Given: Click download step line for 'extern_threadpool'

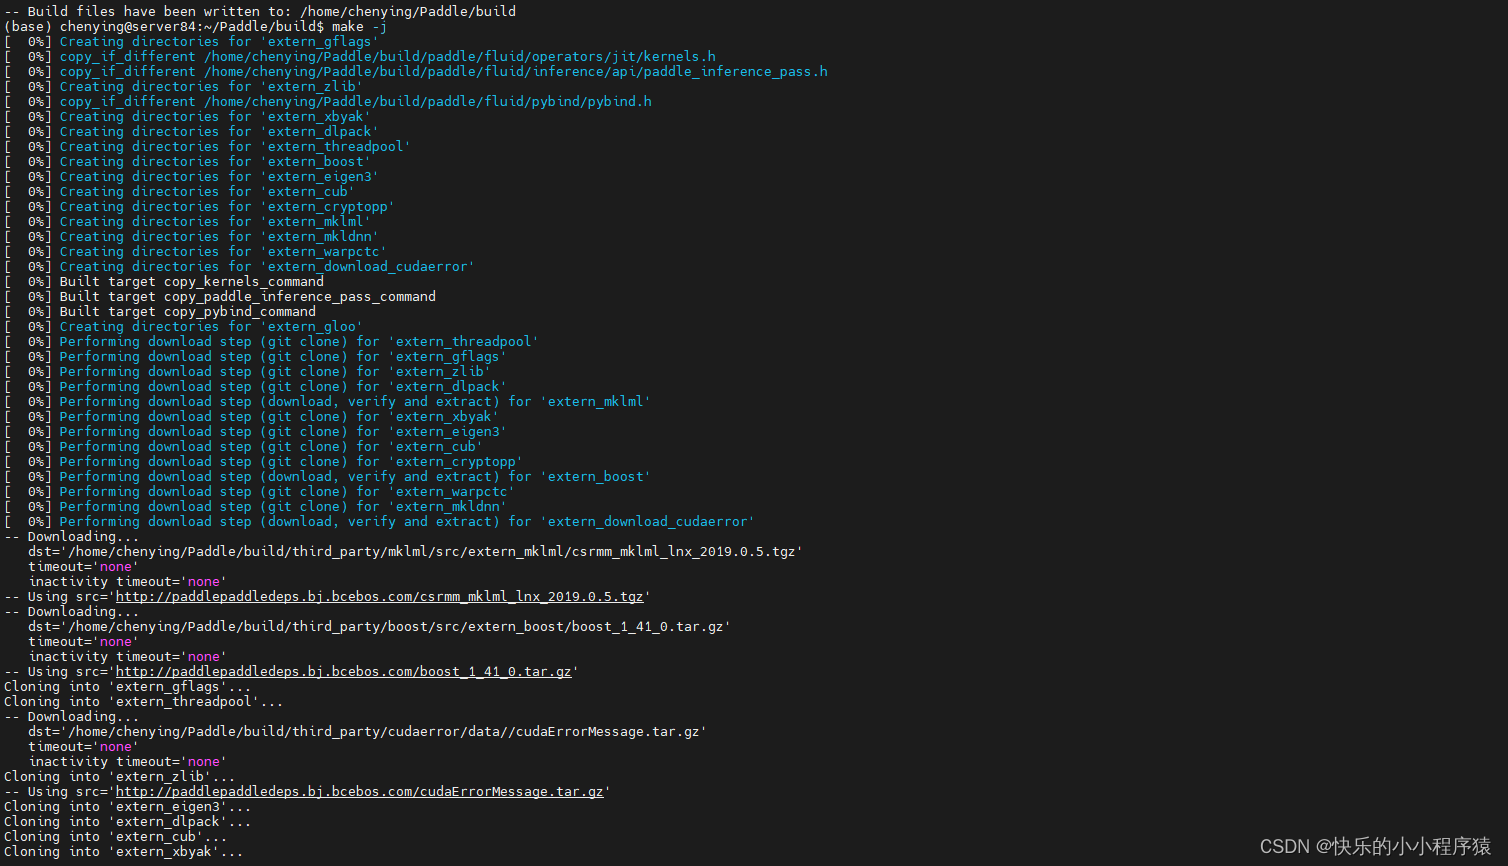Looking at the screenshot, I should (272, 341).
